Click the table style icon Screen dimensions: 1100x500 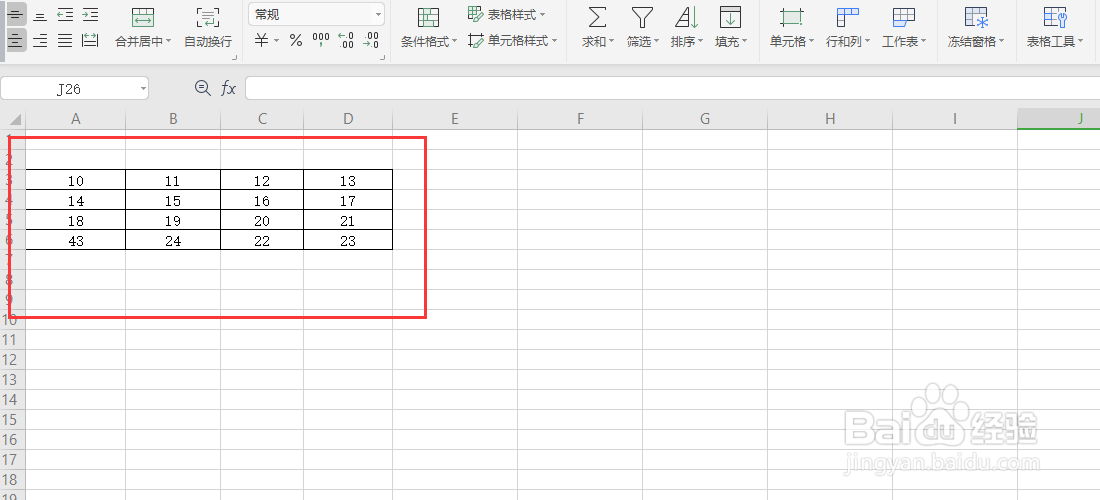pos(475,13)
